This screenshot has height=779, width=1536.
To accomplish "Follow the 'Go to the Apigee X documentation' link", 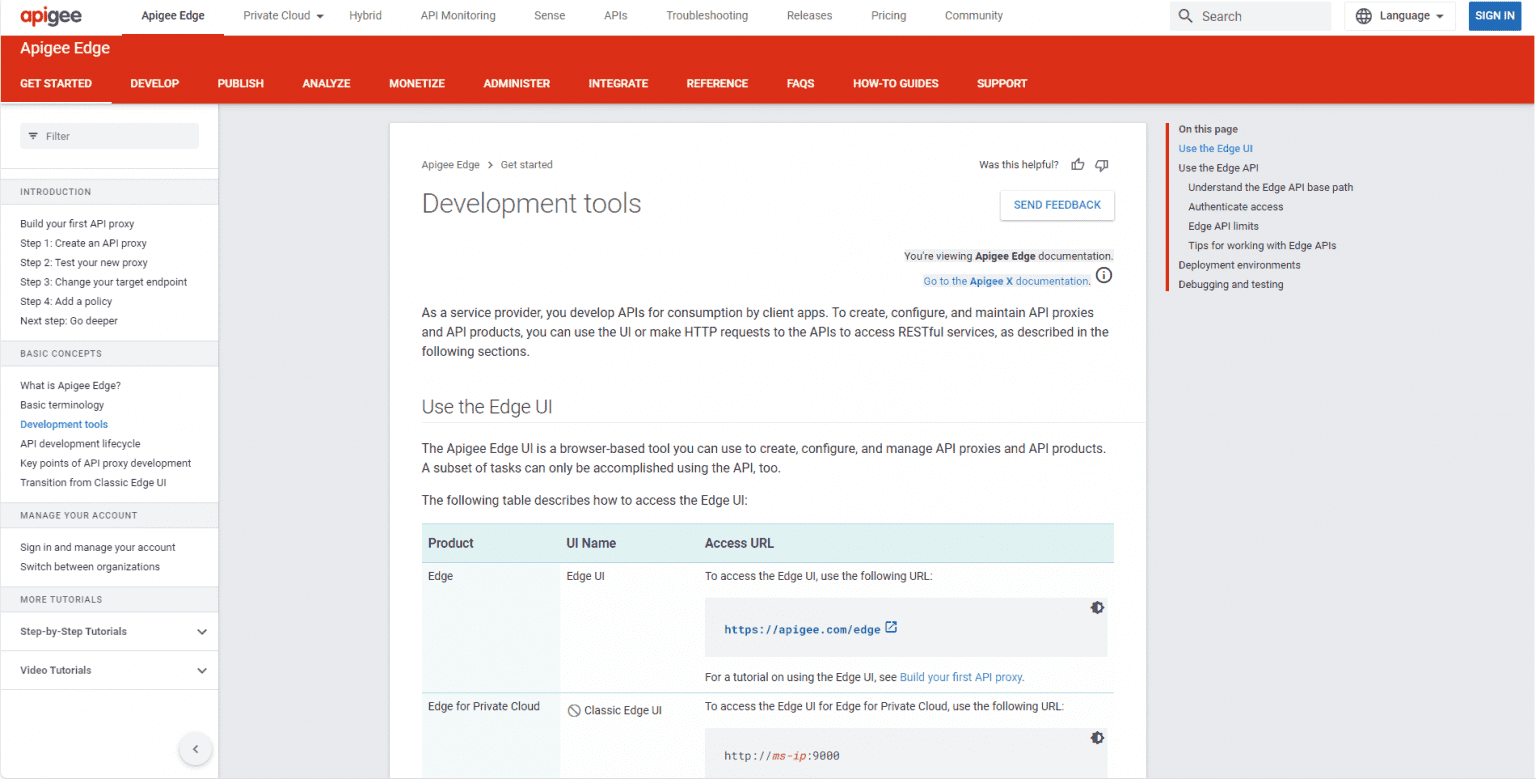I will [1004, 281].
